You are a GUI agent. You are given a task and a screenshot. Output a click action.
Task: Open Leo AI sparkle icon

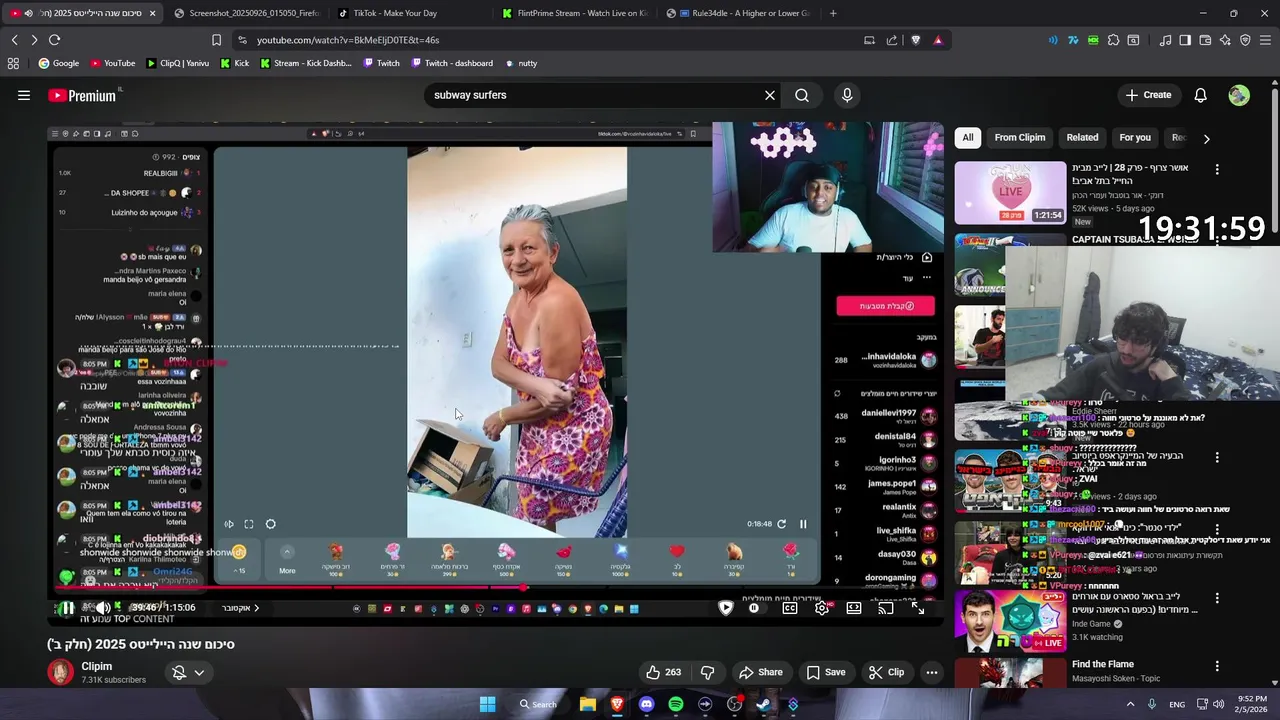[1226, 40]
